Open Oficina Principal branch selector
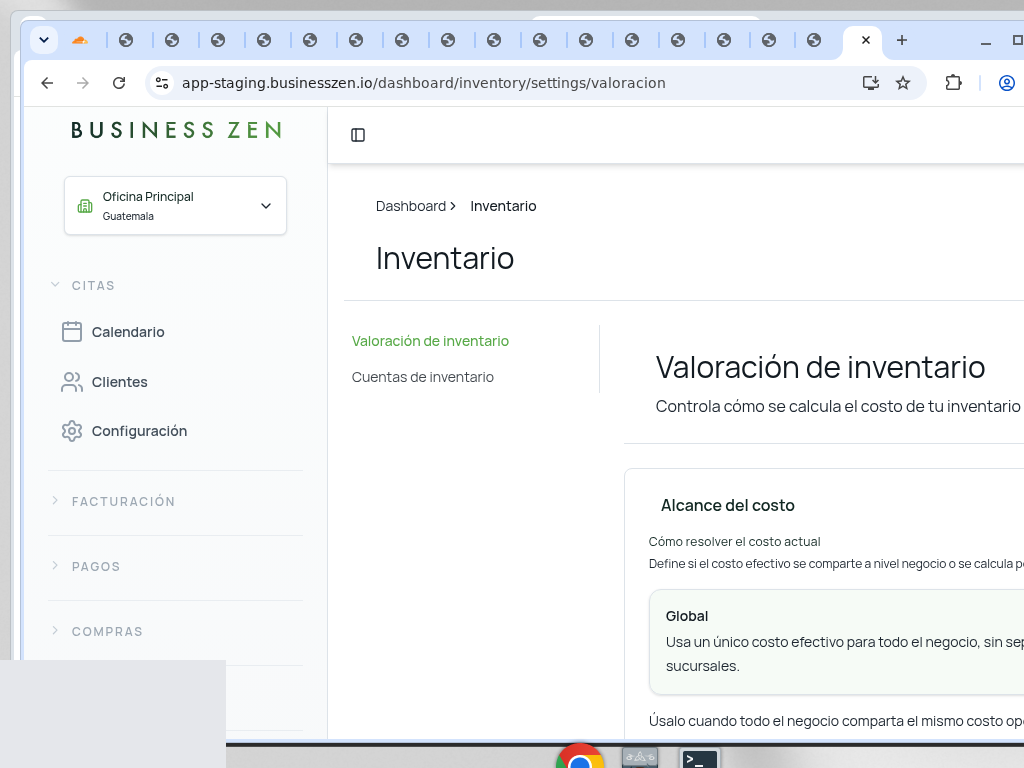 click(175, 206)
